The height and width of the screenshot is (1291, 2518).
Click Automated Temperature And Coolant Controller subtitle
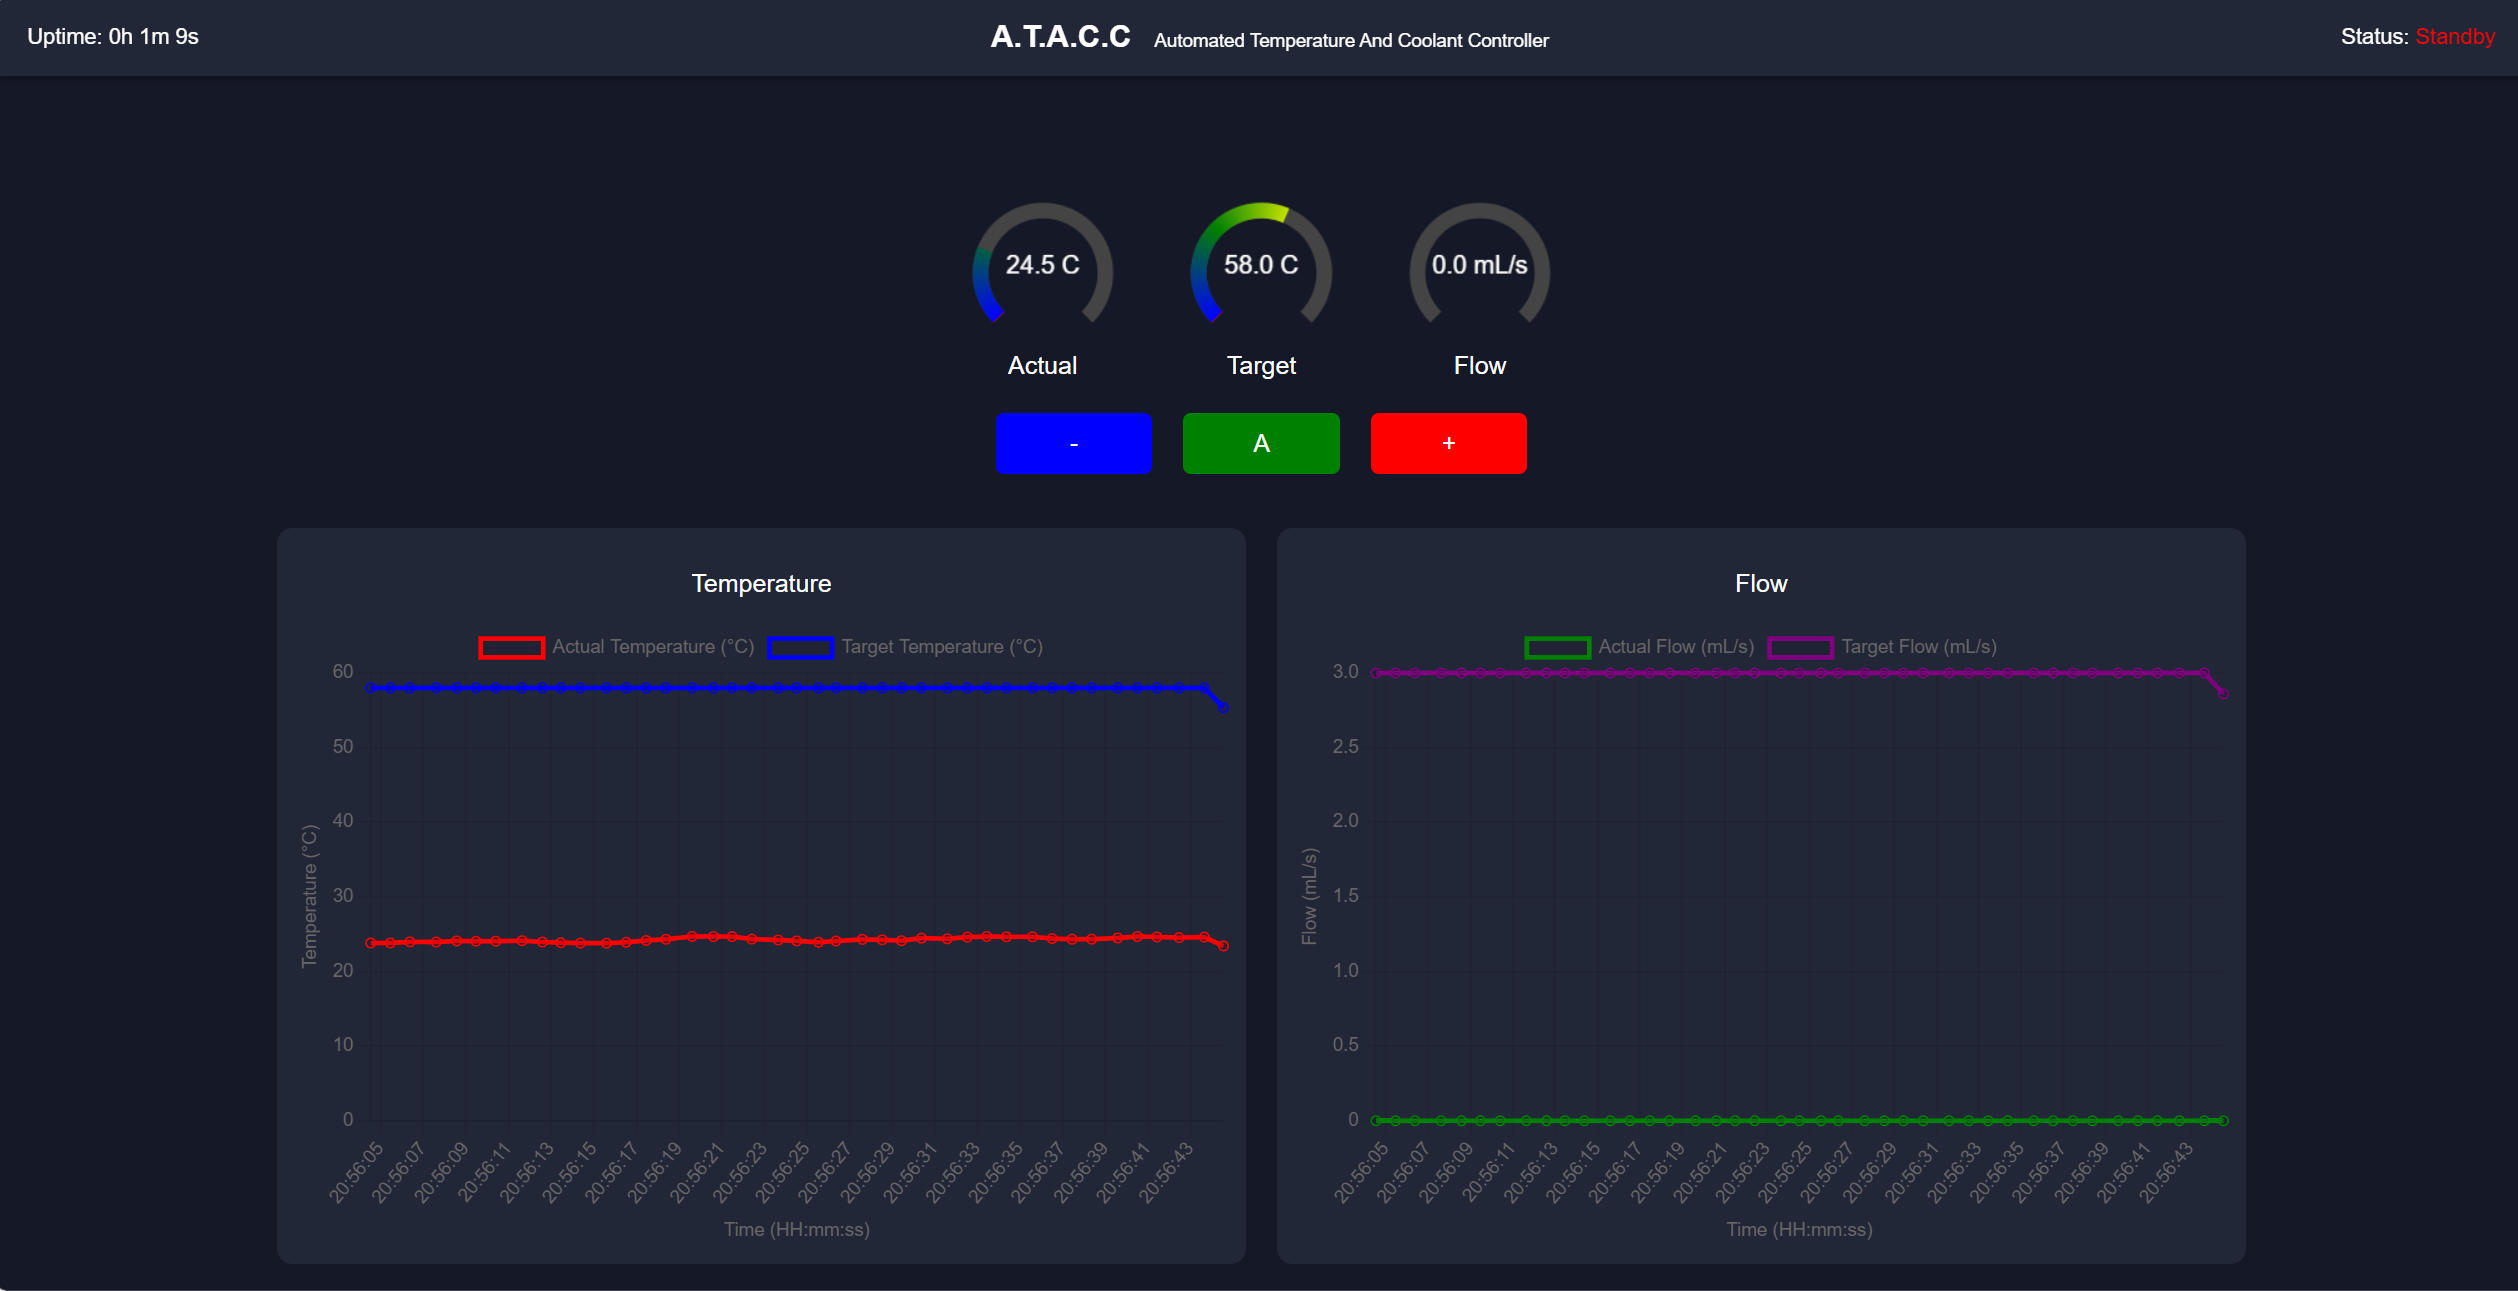(1350, 41)
